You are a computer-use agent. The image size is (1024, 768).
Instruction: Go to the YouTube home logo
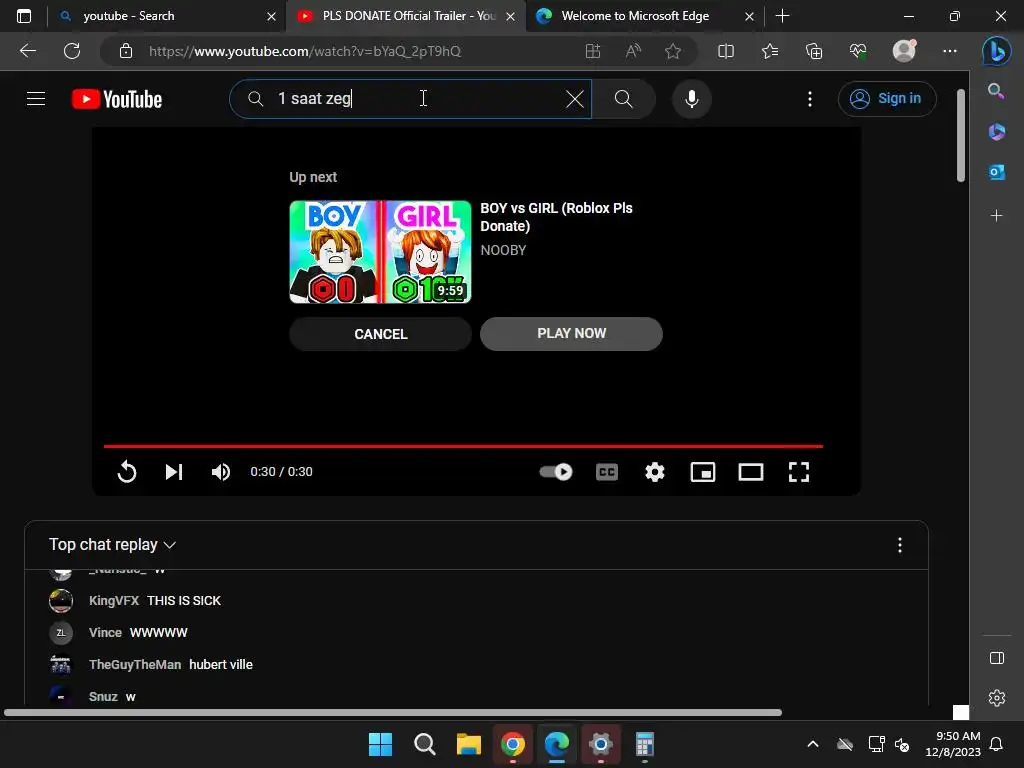pyautogui.click(x=117, y=99)
